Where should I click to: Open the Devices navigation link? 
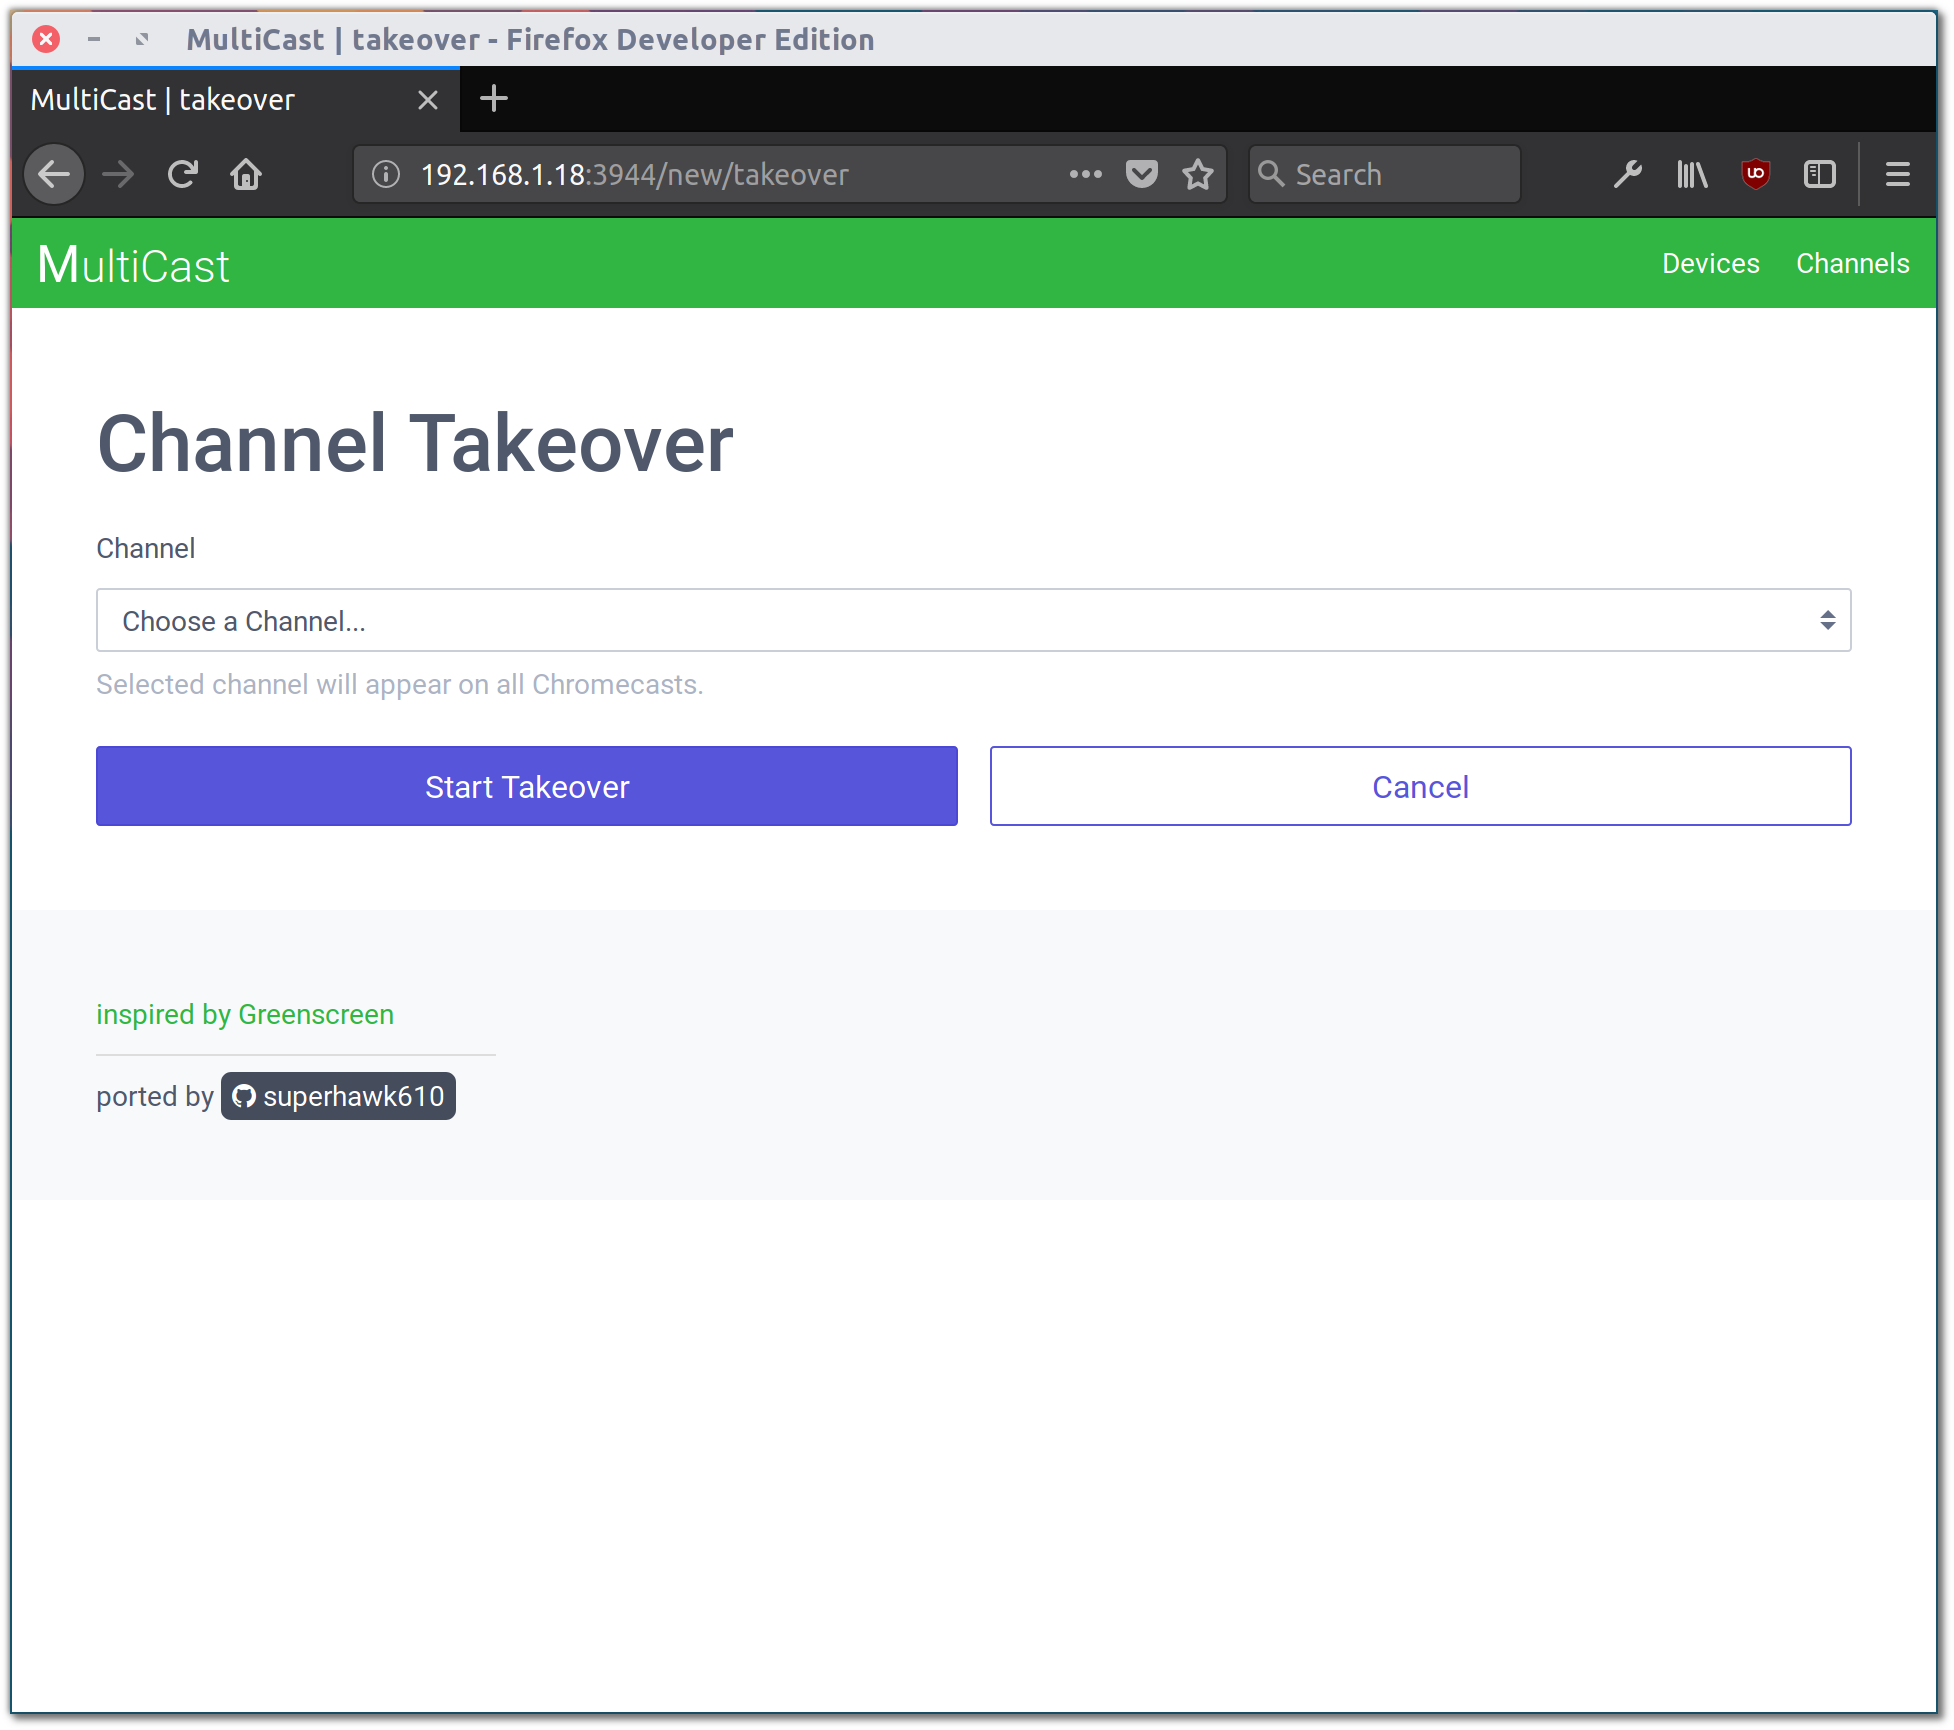coord(1710,264)
